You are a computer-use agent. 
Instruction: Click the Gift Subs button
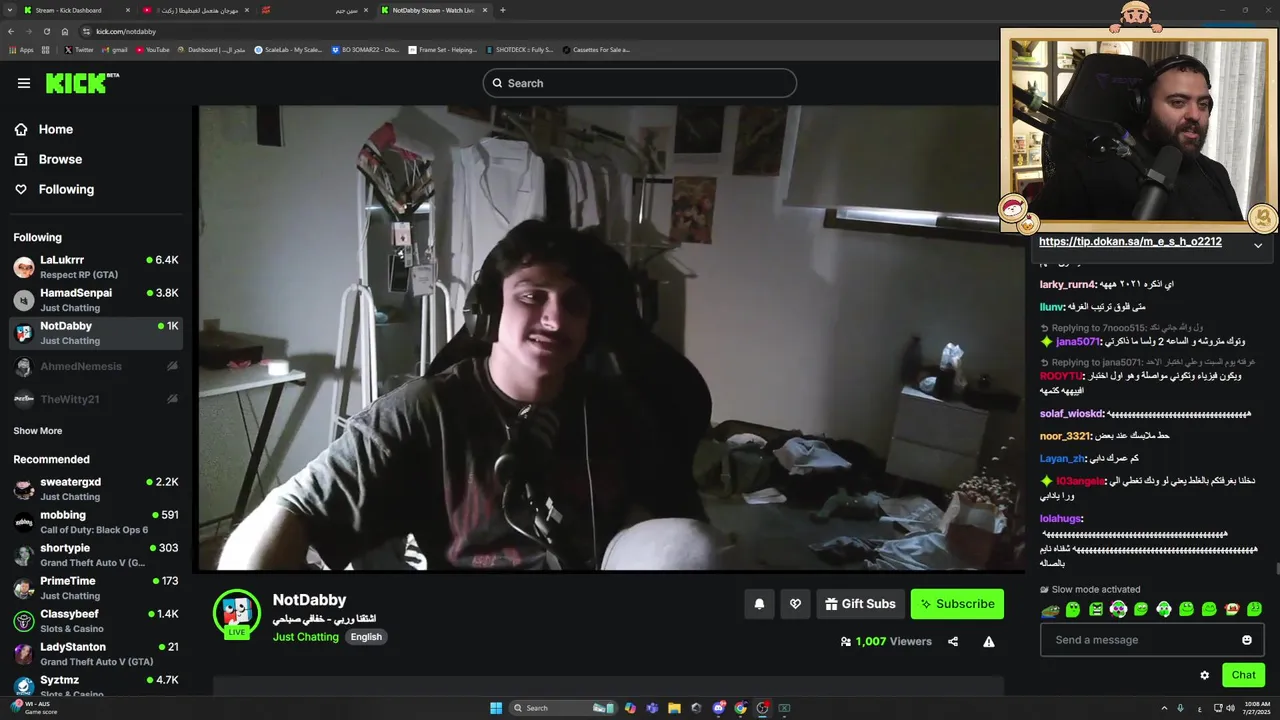coord(861,604)
